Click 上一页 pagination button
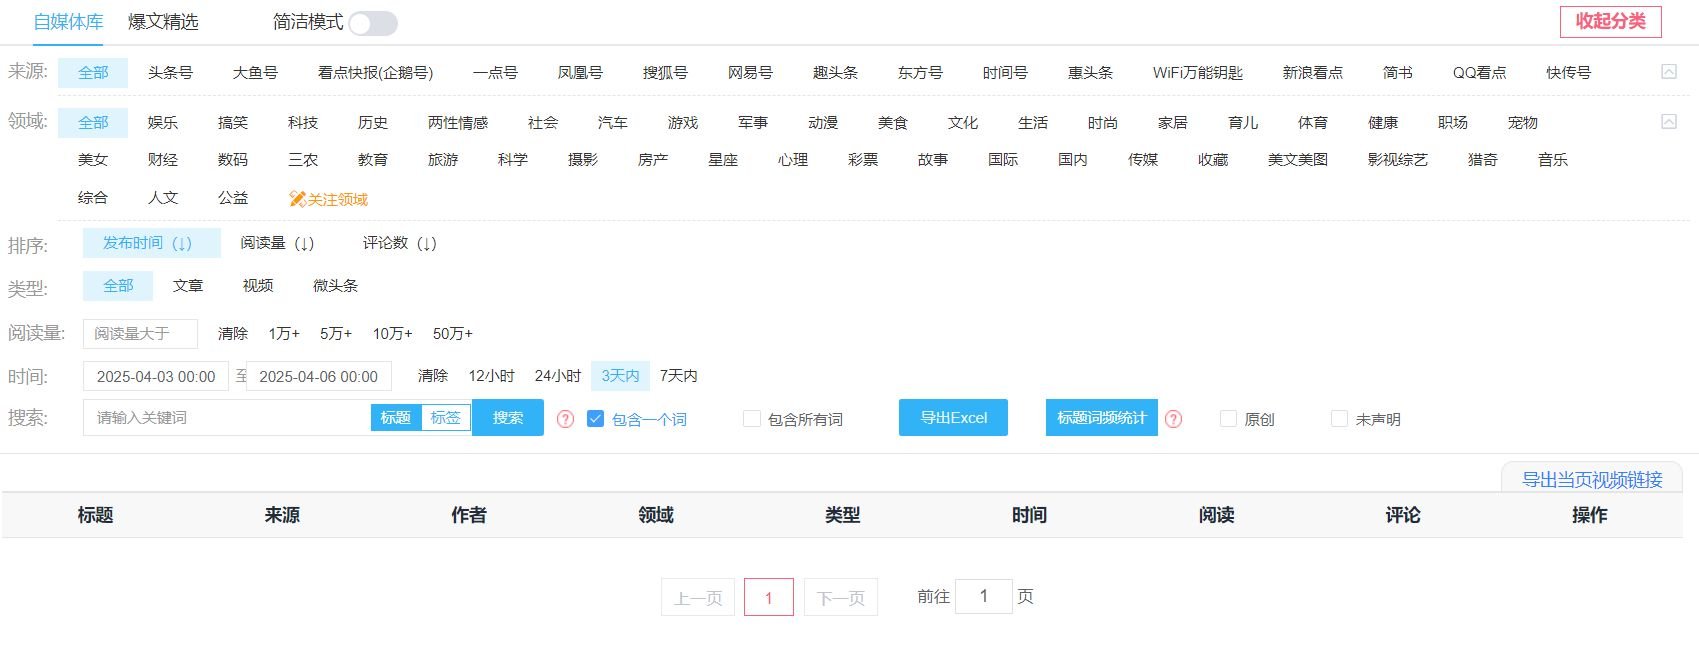This screenshot has height=660, width=1699. 698,597
